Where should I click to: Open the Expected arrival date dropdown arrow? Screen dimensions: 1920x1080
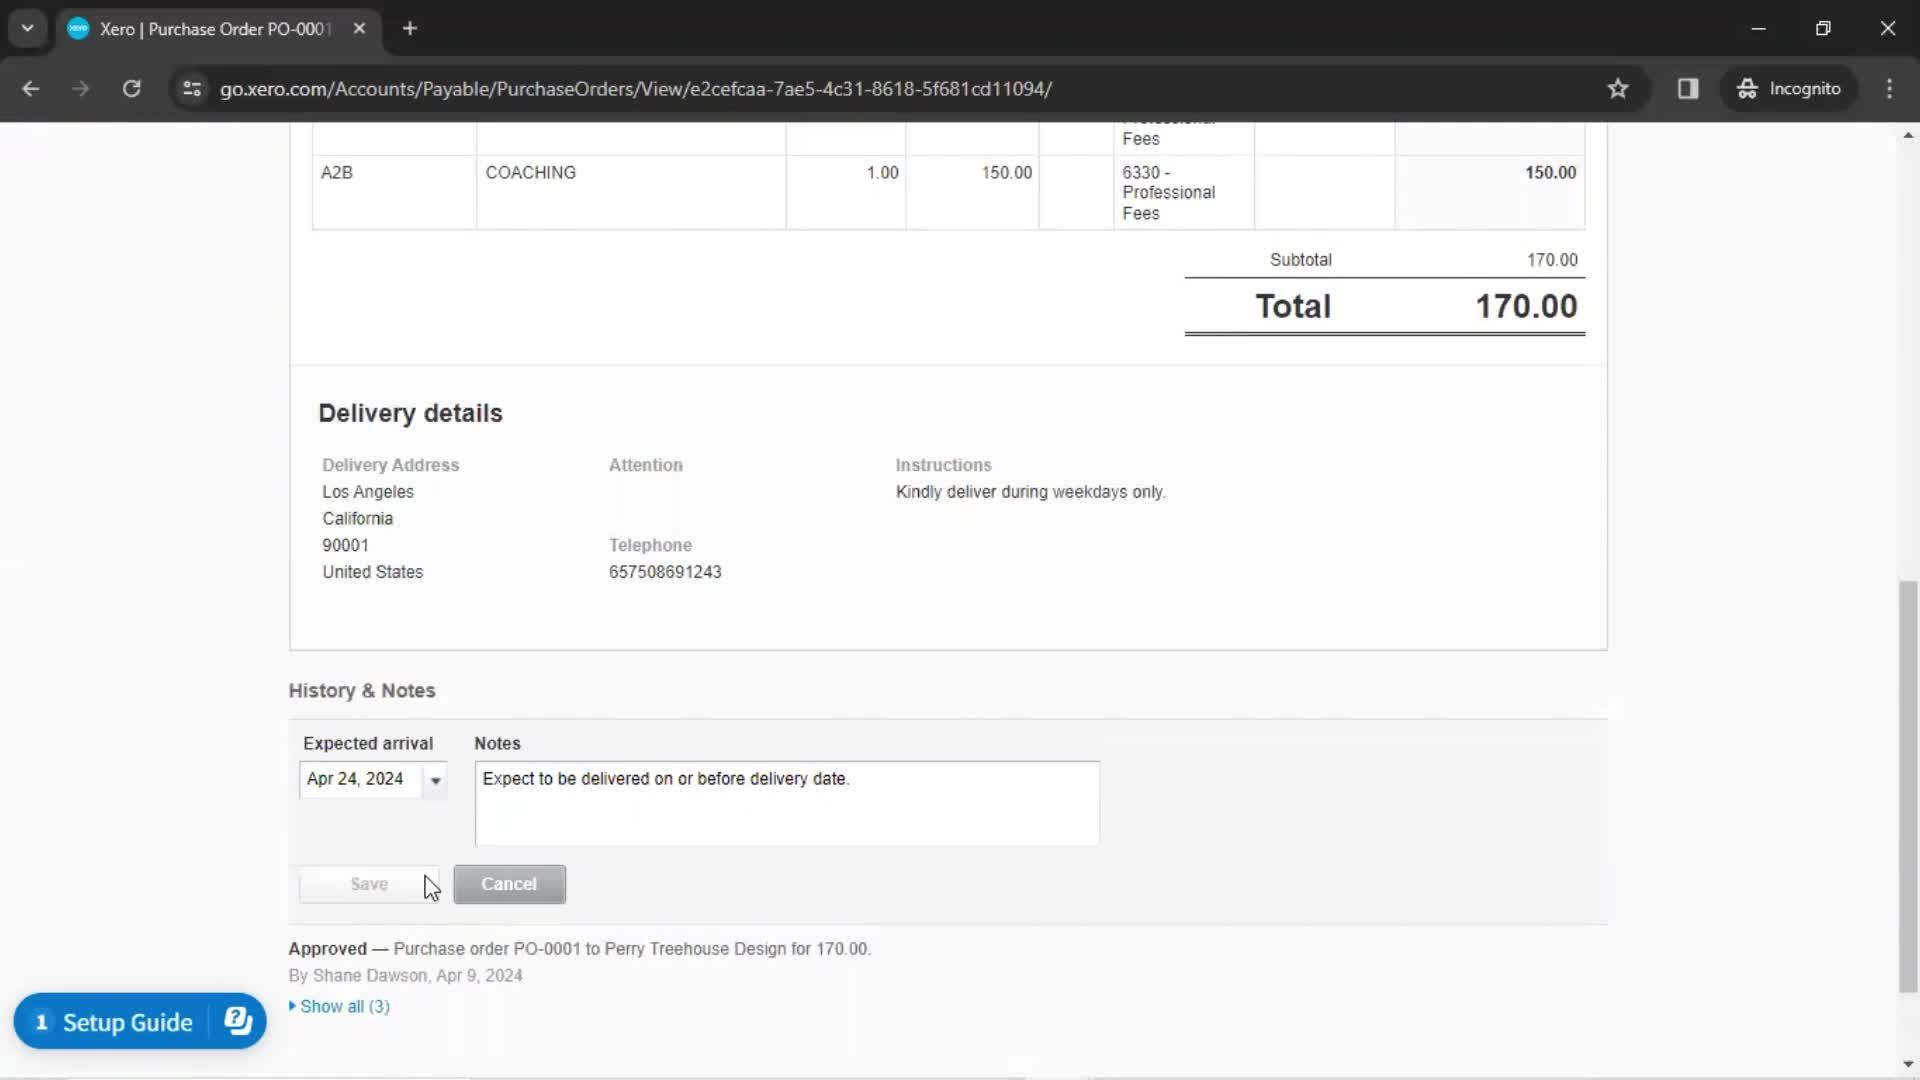click(435, 780)
